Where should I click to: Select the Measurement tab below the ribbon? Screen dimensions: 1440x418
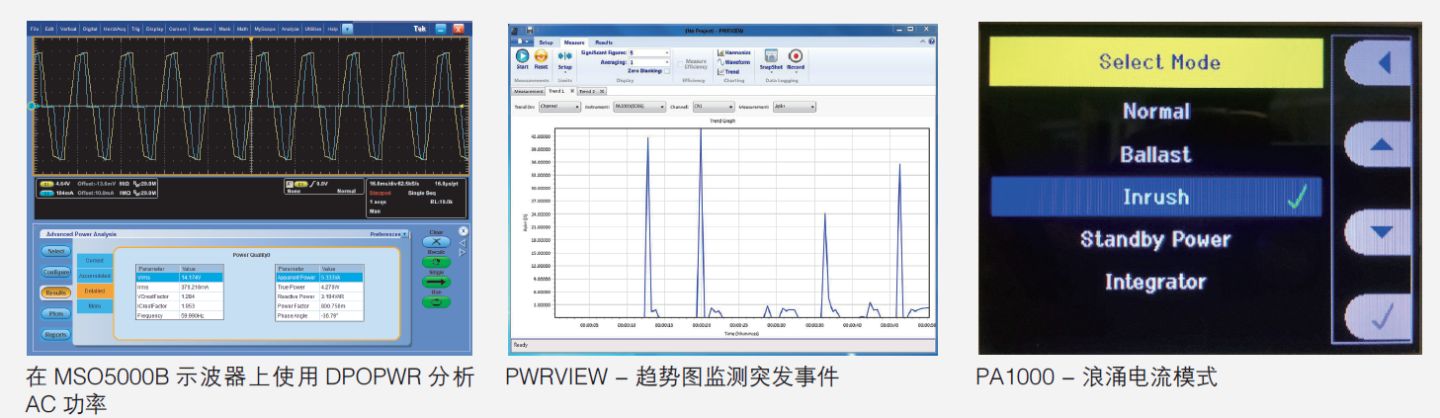[528, 91]
